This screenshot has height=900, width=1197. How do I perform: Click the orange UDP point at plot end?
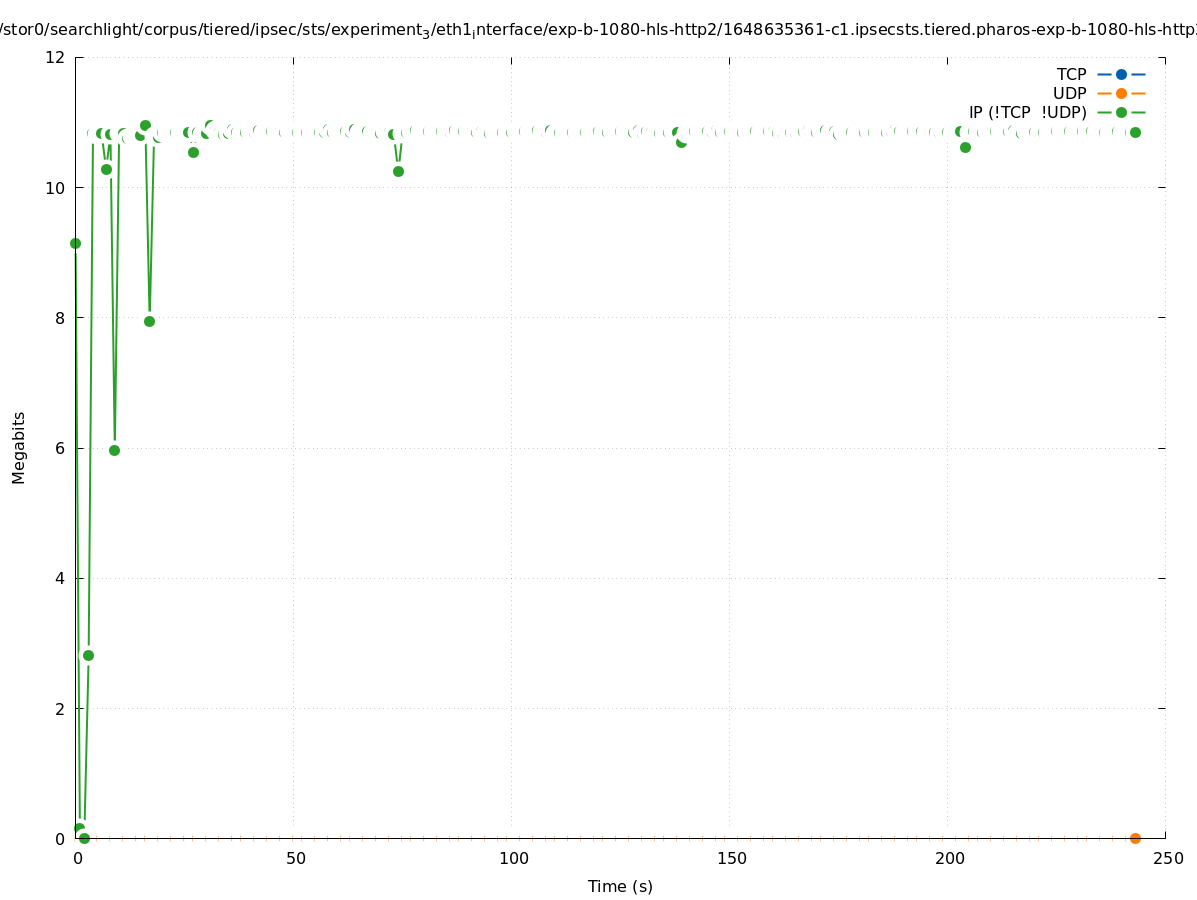click(1135, 838)
